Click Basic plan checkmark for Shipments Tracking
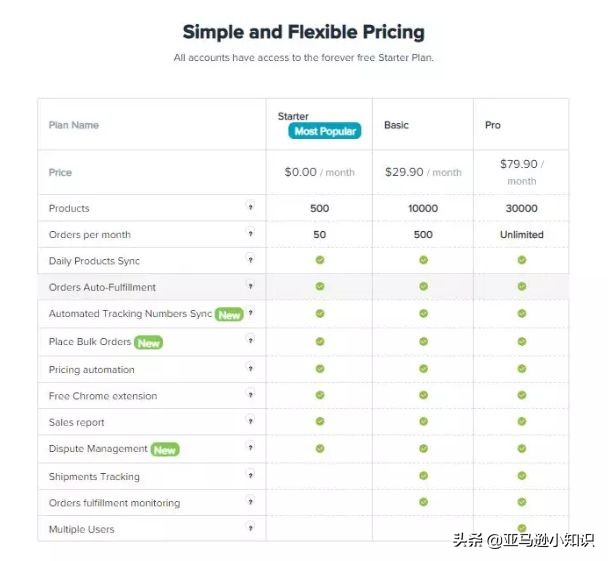 pyautogui.click(x=423, y=475)
